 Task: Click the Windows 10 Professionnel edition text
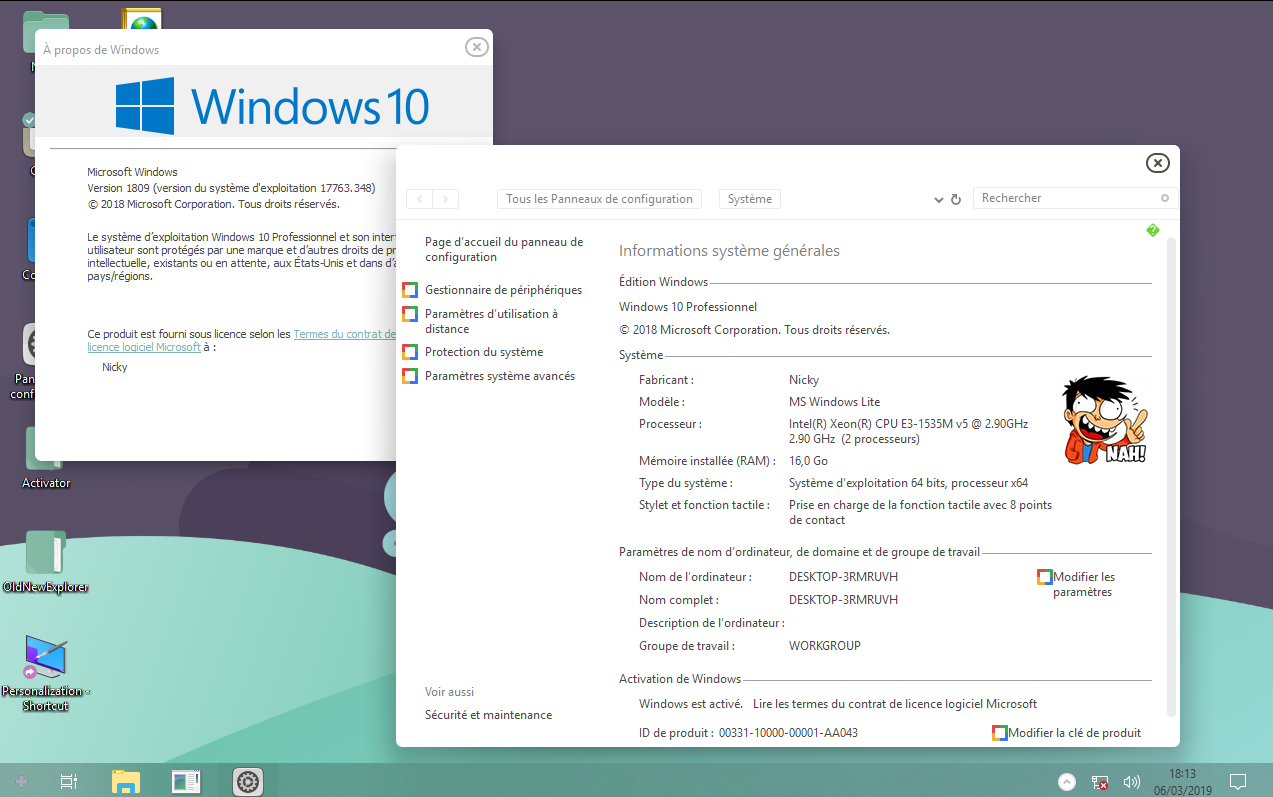[x=688, y=307]
